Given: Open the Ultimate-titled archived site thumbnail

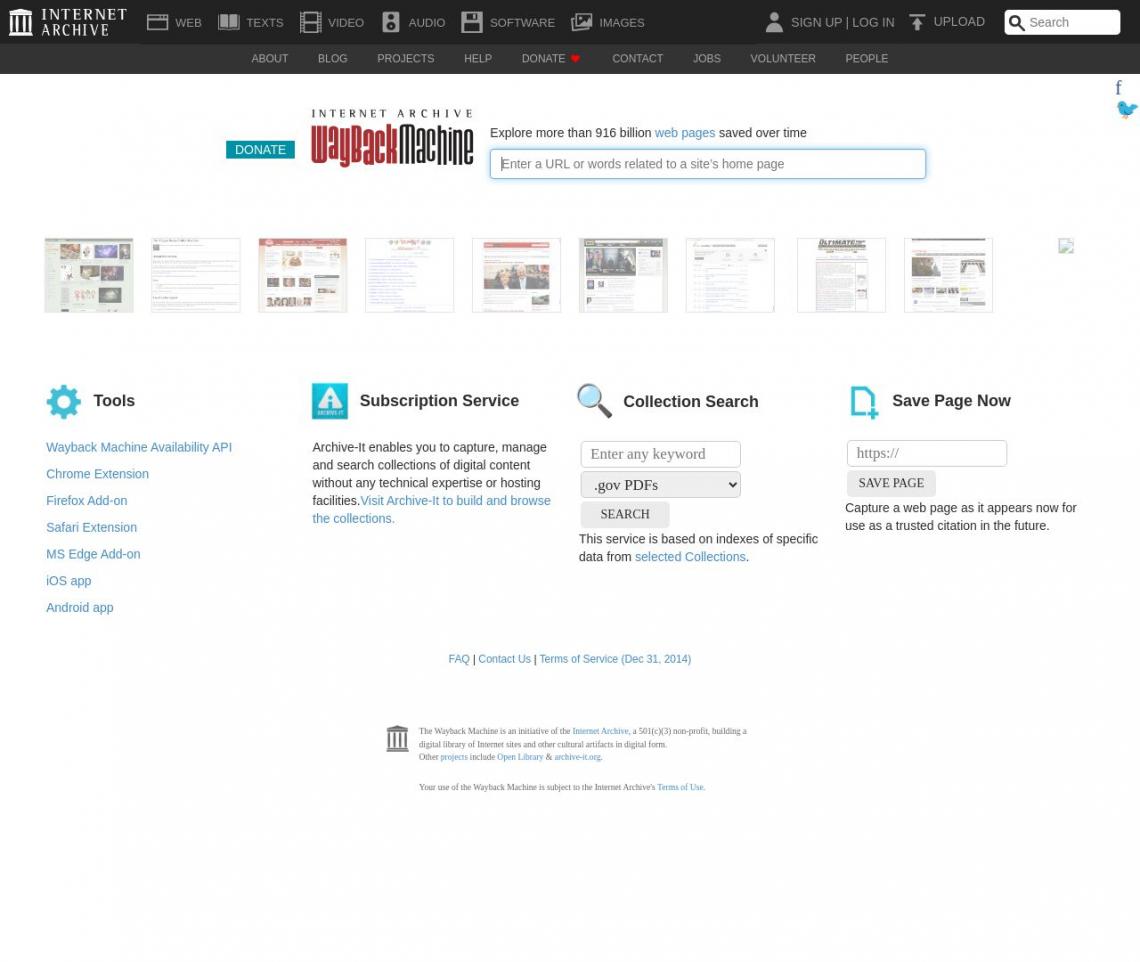Looking at the screenshot, I should pyautogui.click(x=841, y=276).
